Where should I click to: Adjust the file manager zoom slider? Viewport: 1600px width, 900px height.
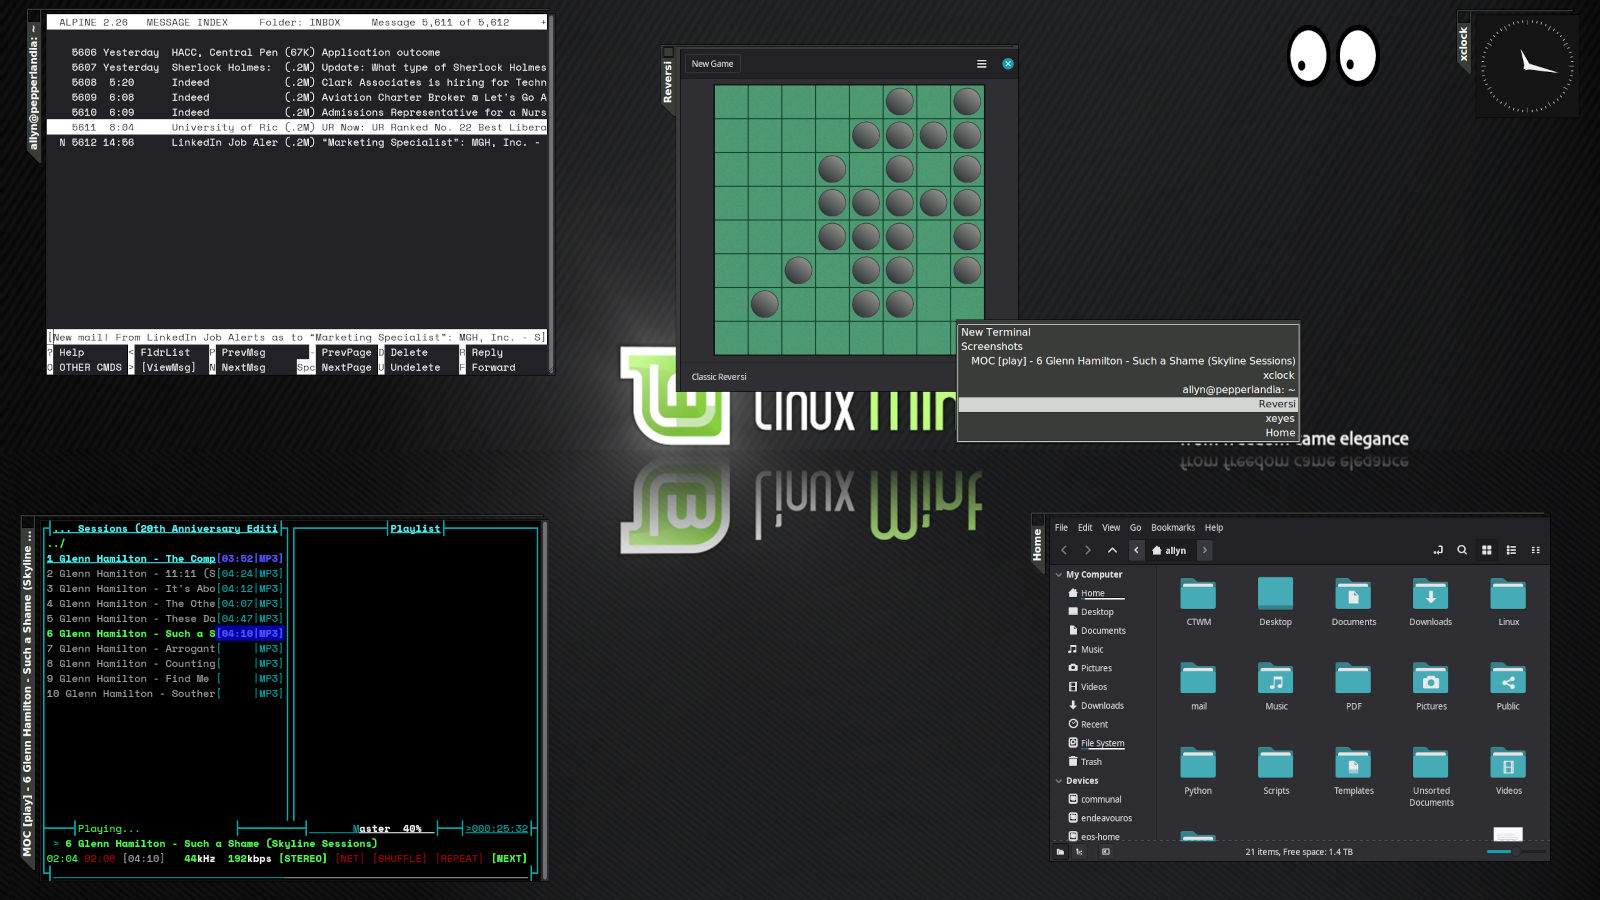coord(1515,852)
